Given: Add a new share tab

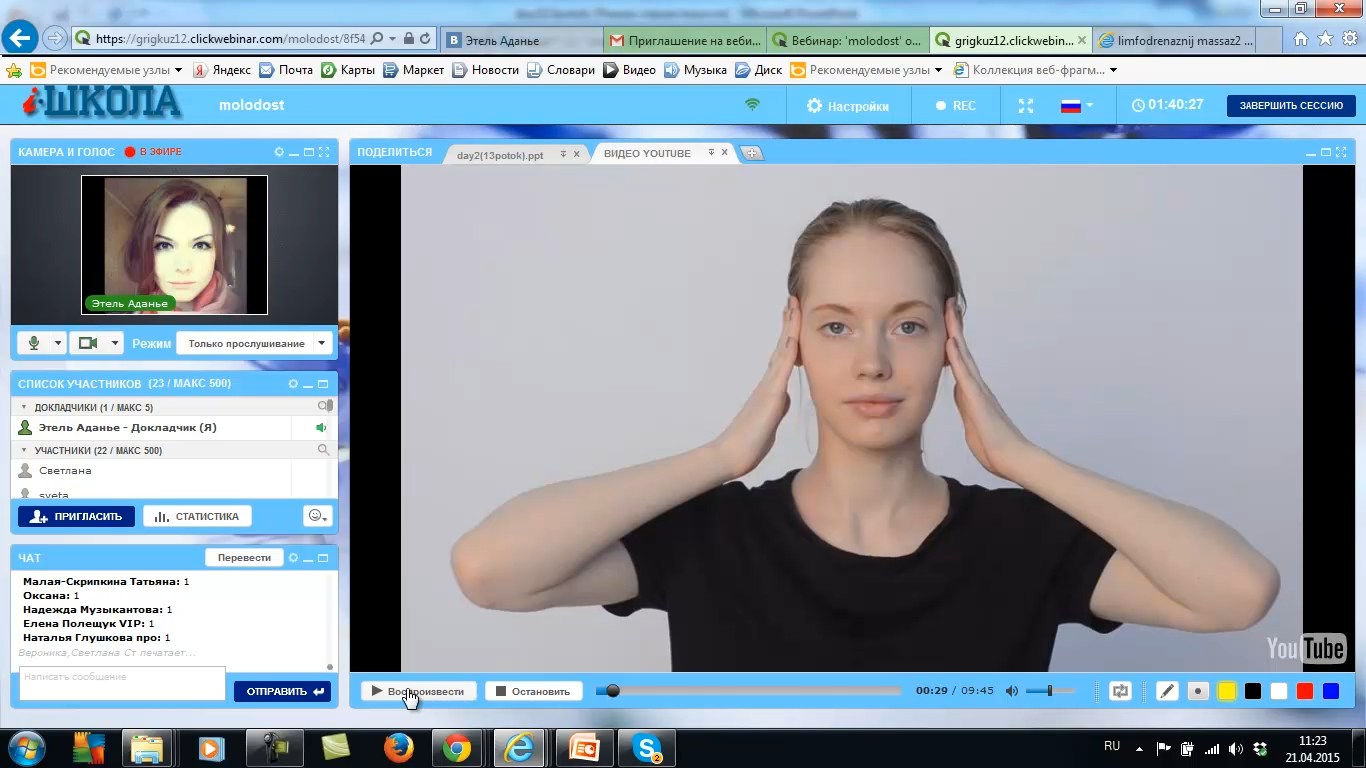Looking at the screenshot, I should (x=752, y=153).
